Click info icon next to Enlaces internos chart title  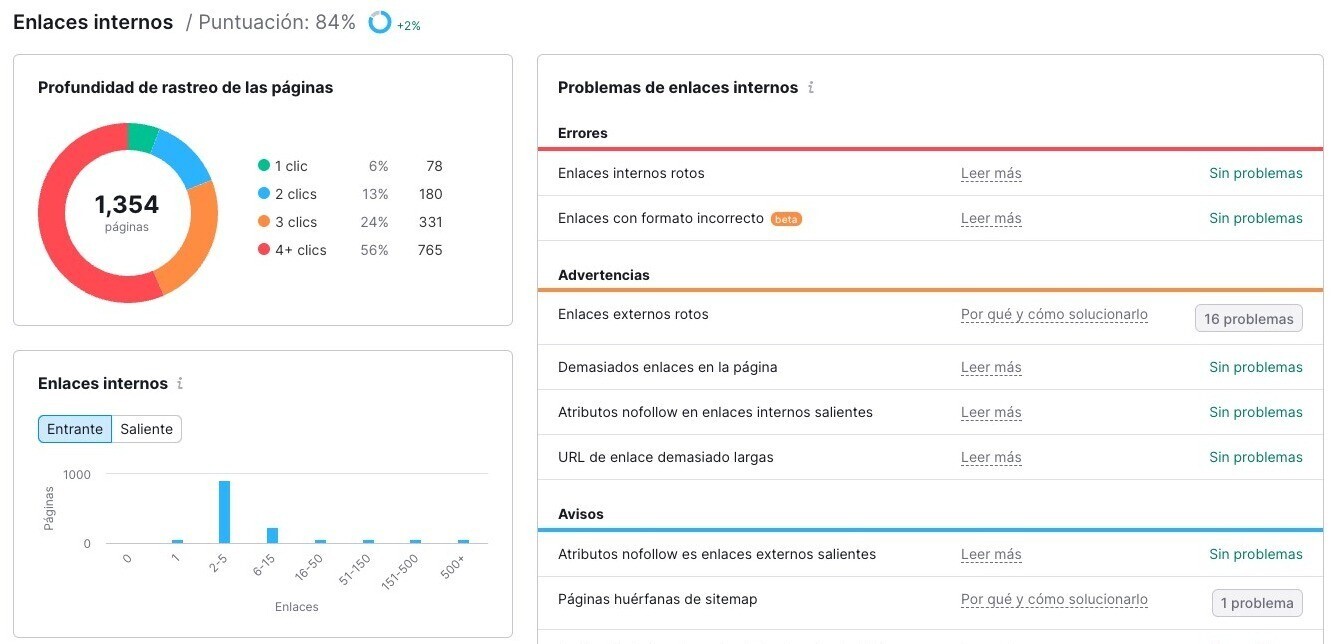coord(180,384)
